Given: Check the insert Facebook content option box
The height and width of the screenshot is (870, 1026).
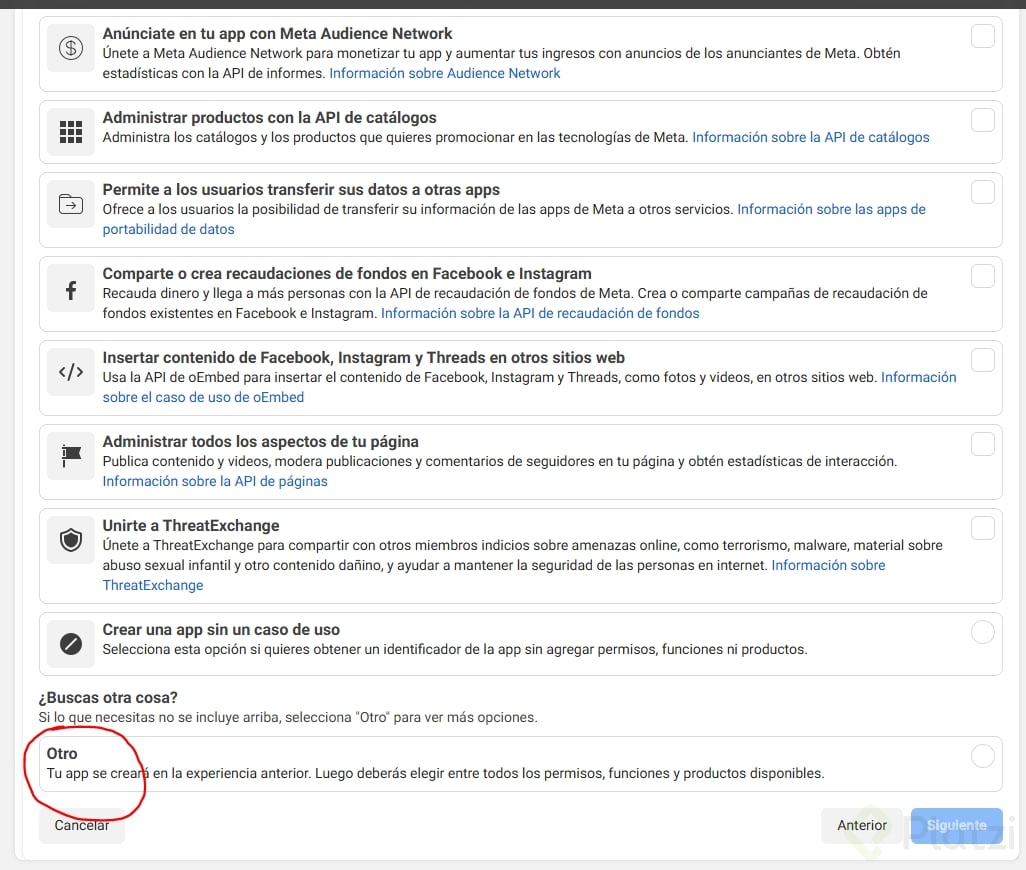Looking at the screenshot, I should click(x=982, y=360).
